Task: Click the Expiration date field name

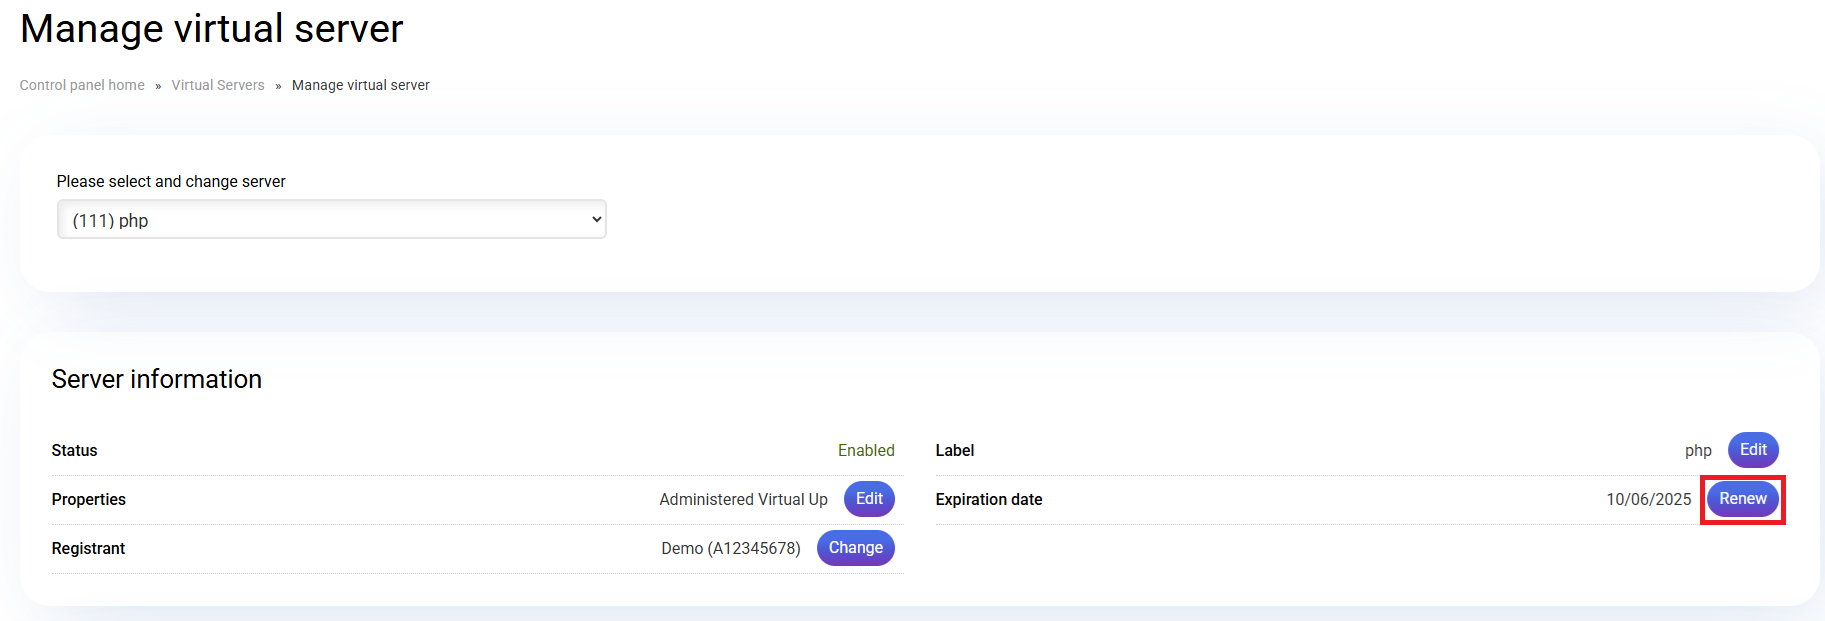Action: pos(988,500)
